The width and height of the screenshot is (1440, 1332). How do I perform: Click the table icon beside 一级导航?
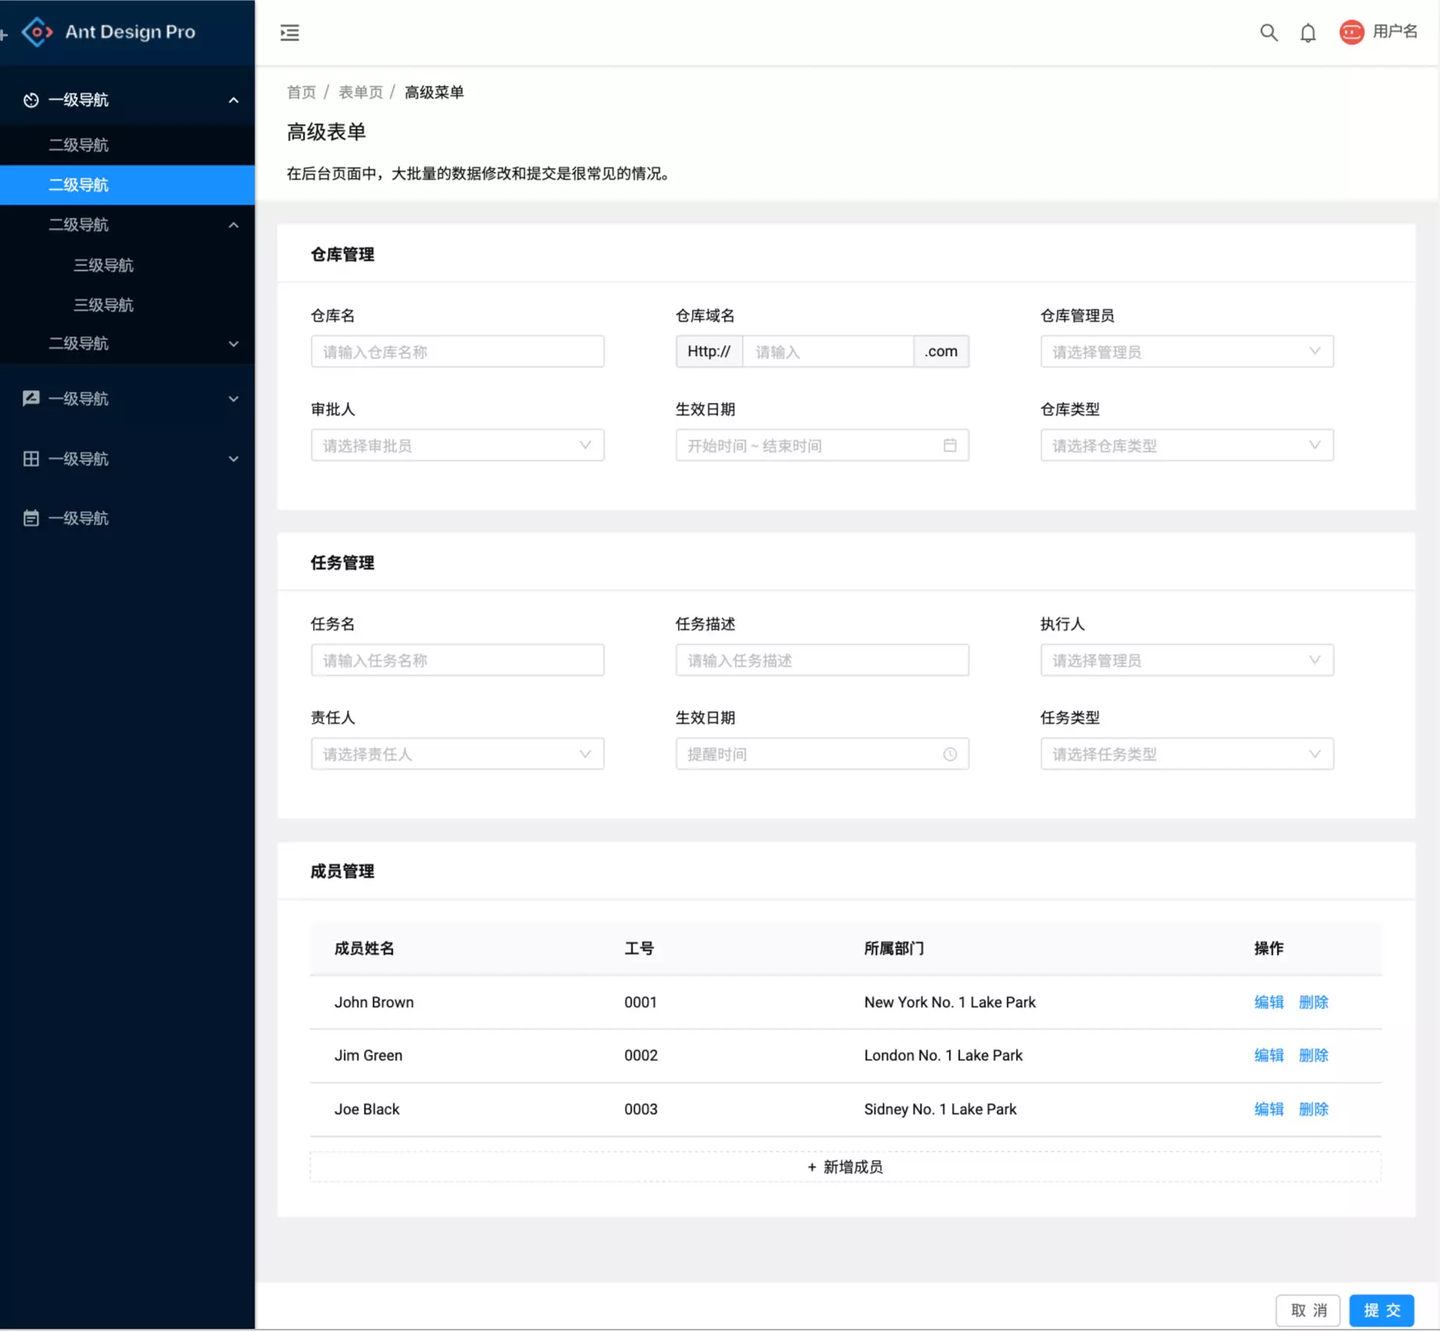[x=30, y=458]
